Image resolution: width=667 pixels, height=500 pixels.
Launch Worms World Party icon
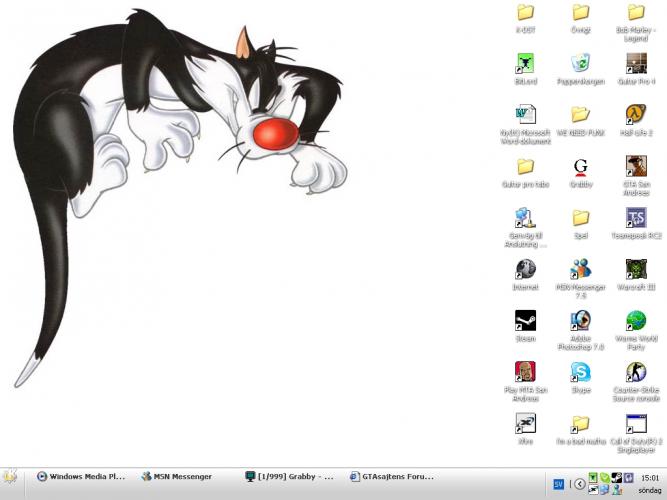636,321
